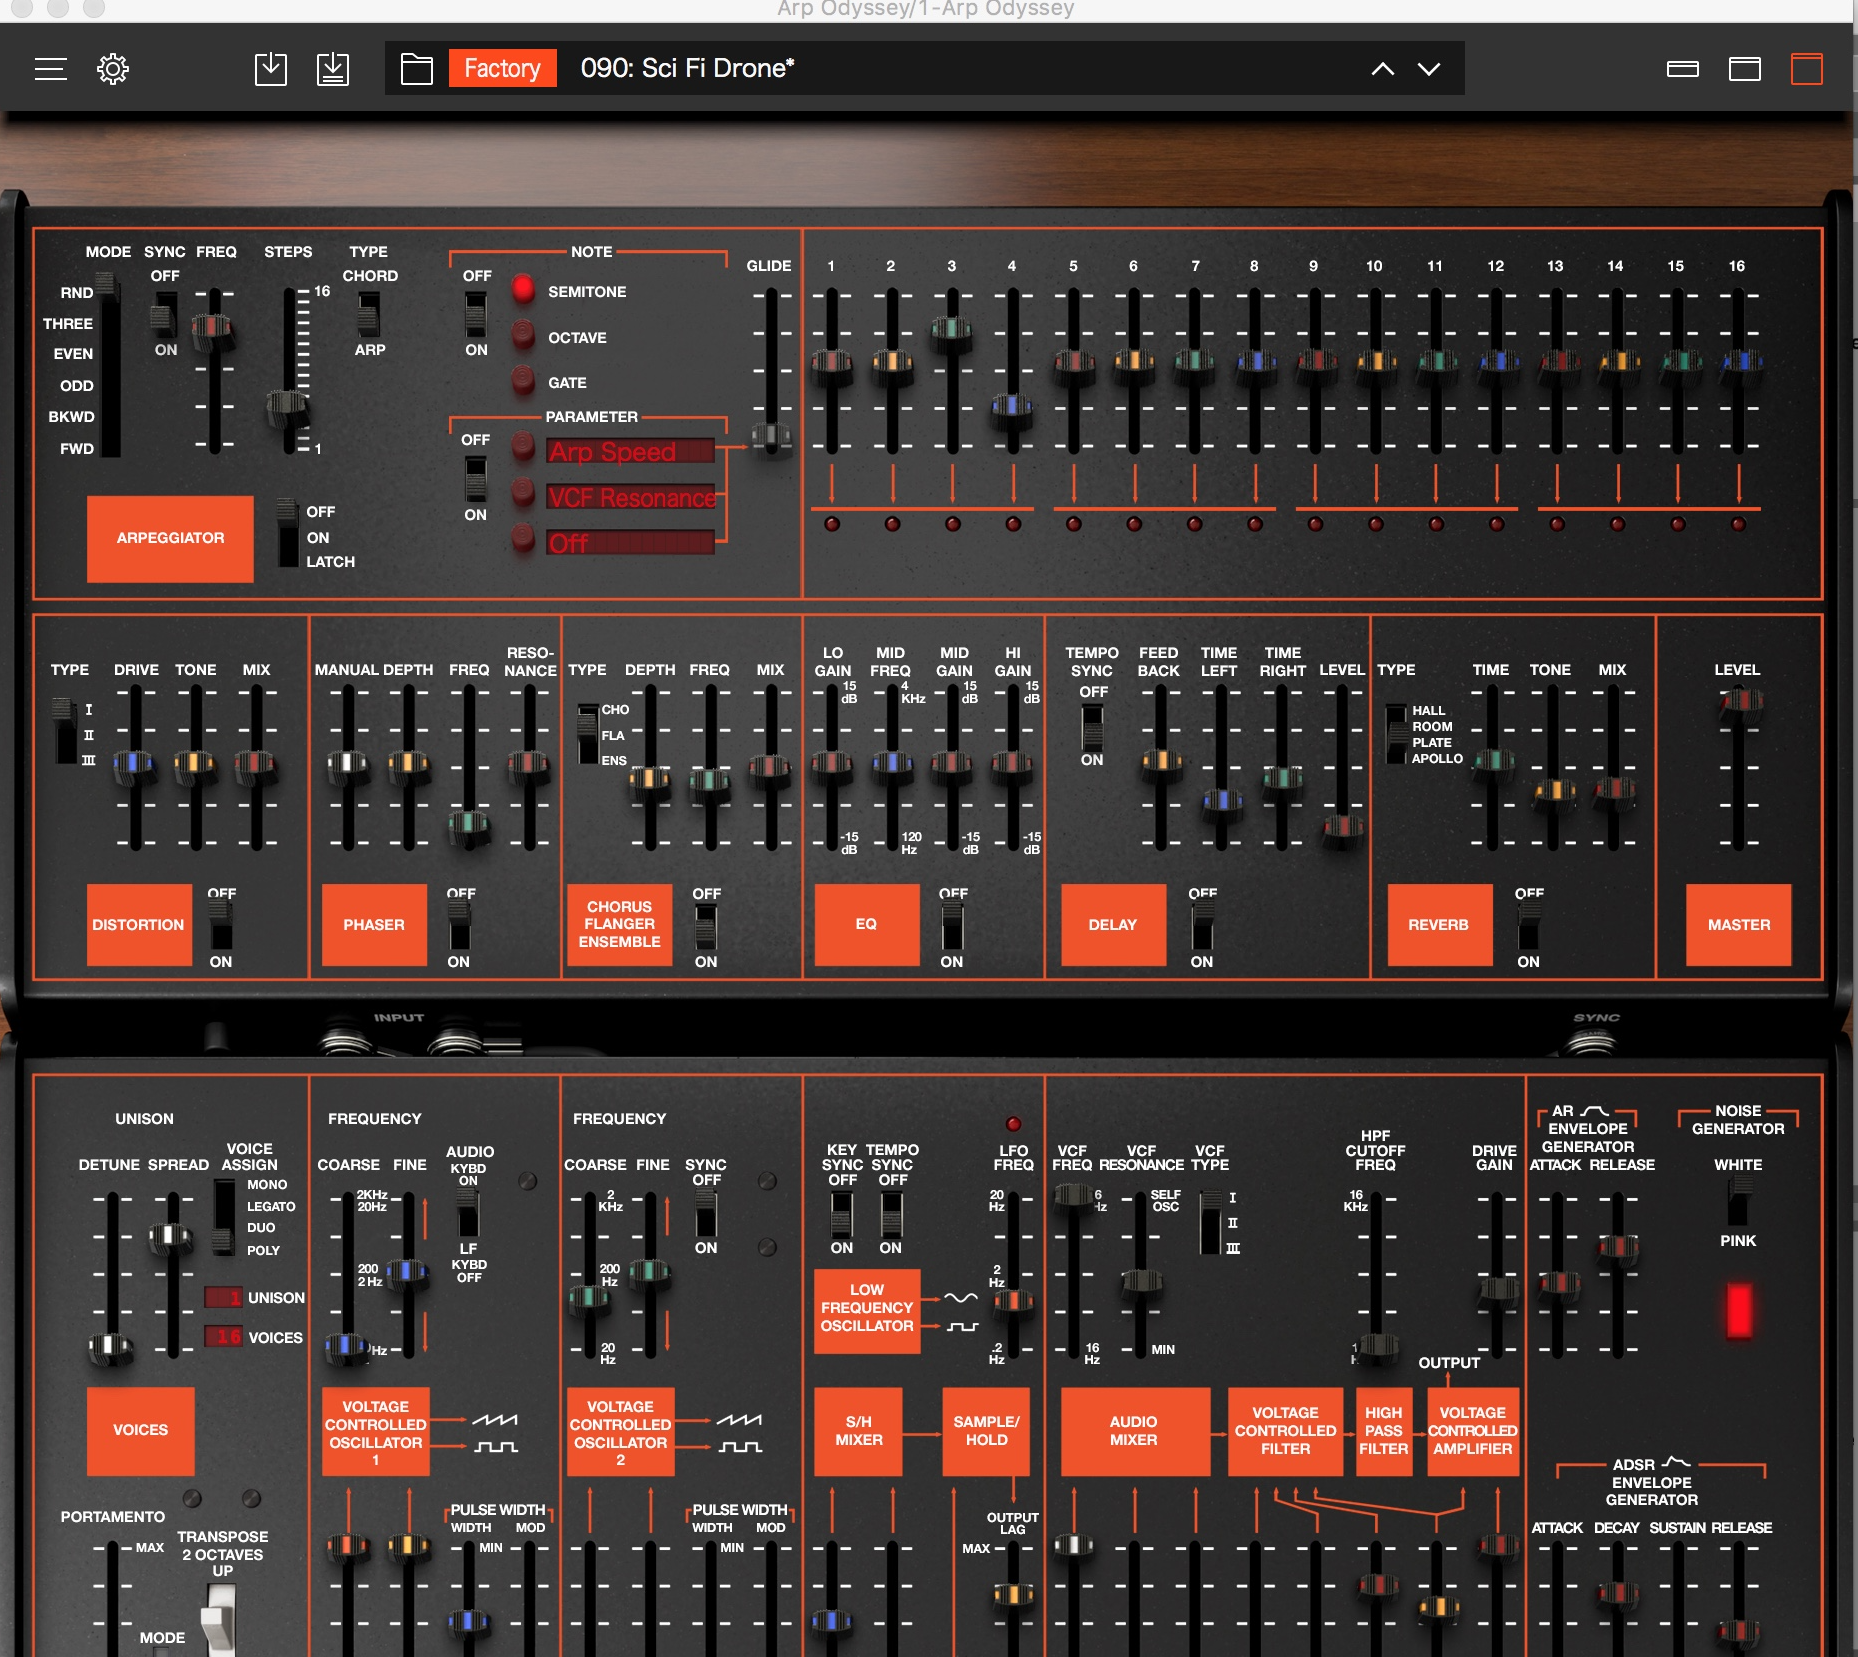Click the step 12 LED under sequencer
This screenshot has width=1858, height=1657.
(x=1496, y=524)
